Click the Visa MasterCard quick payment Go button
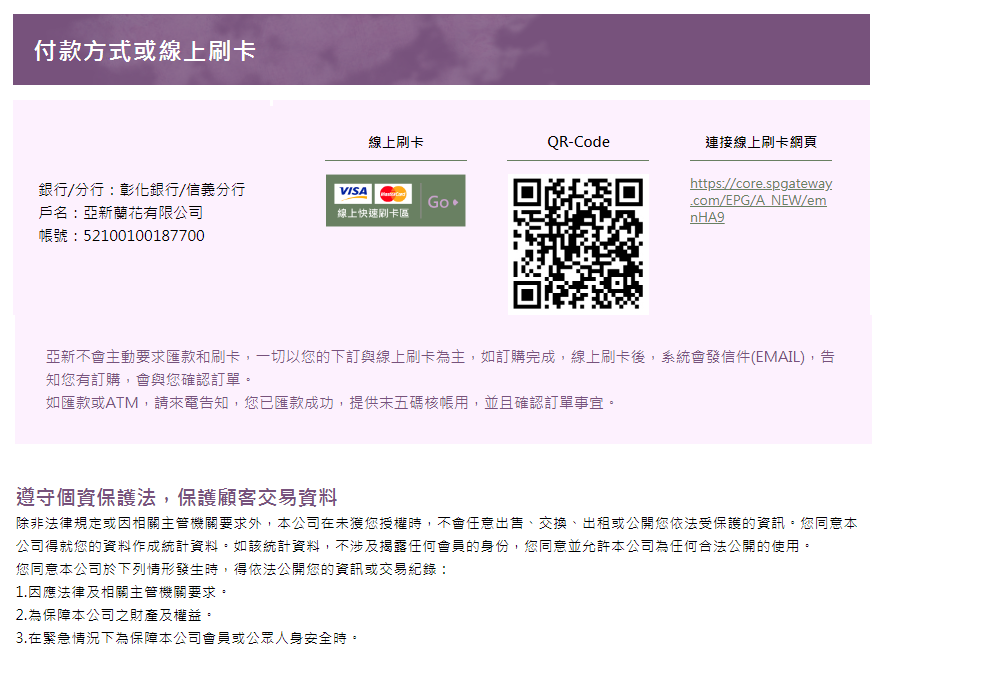The width and height of the screenshot is (1002, 680). (396, 201)
